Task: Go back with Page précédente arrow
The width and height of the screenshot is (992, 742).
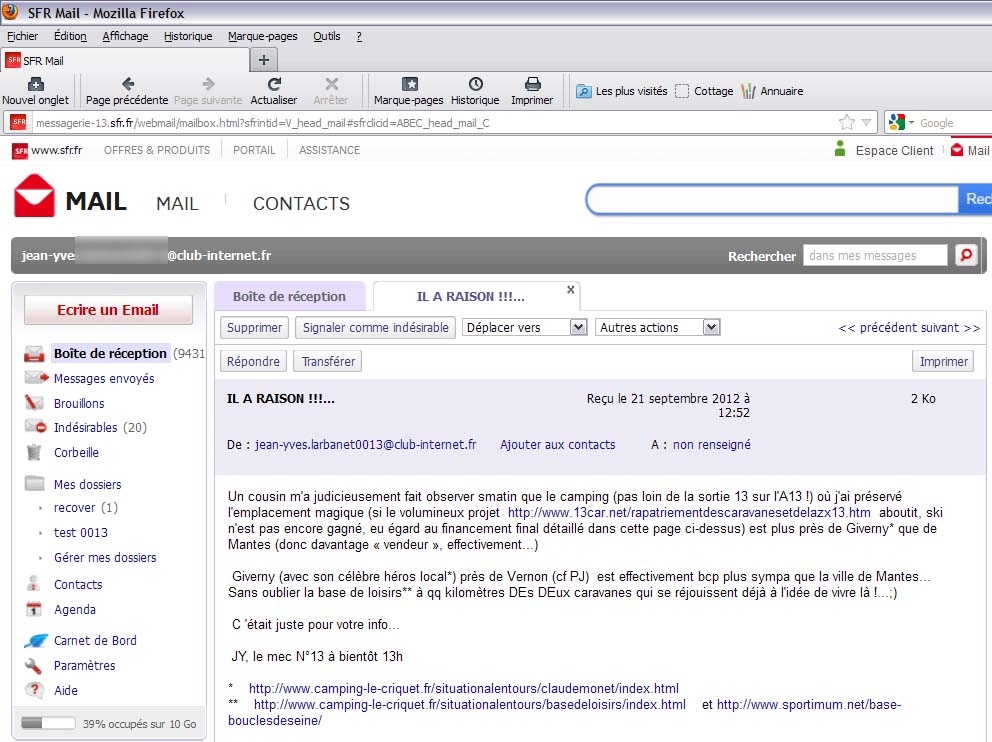Action: coord(128,83)
